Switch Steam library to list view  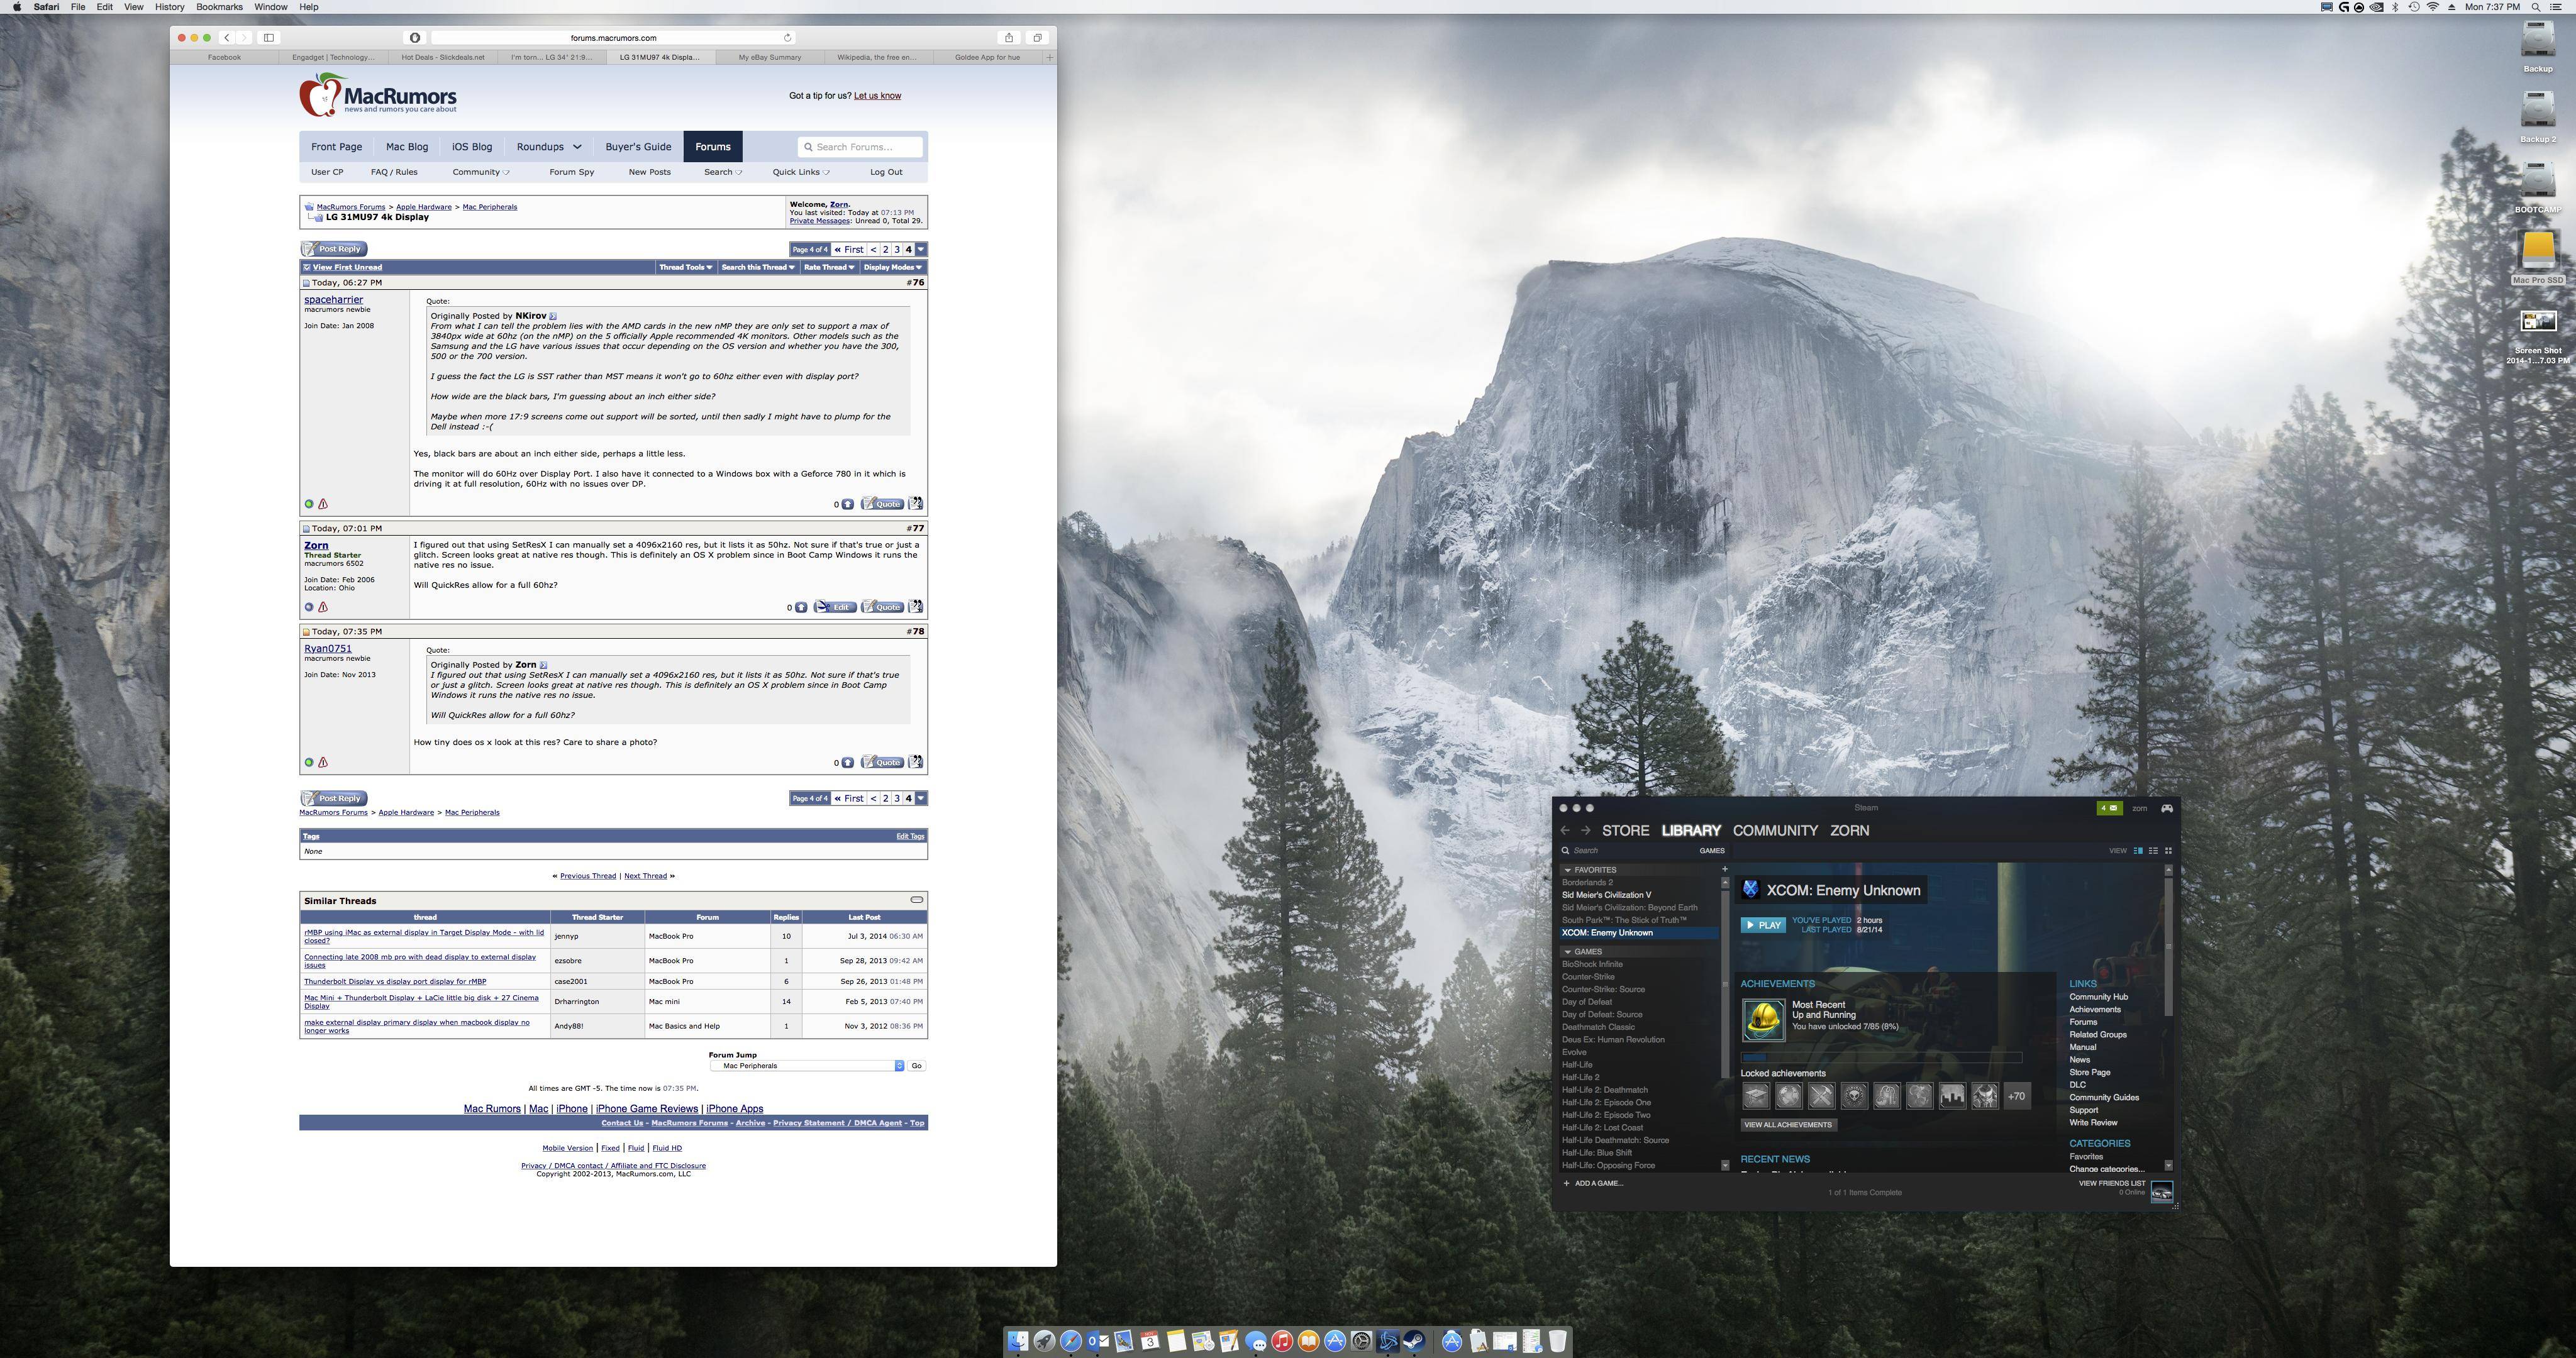(2153, 851)
